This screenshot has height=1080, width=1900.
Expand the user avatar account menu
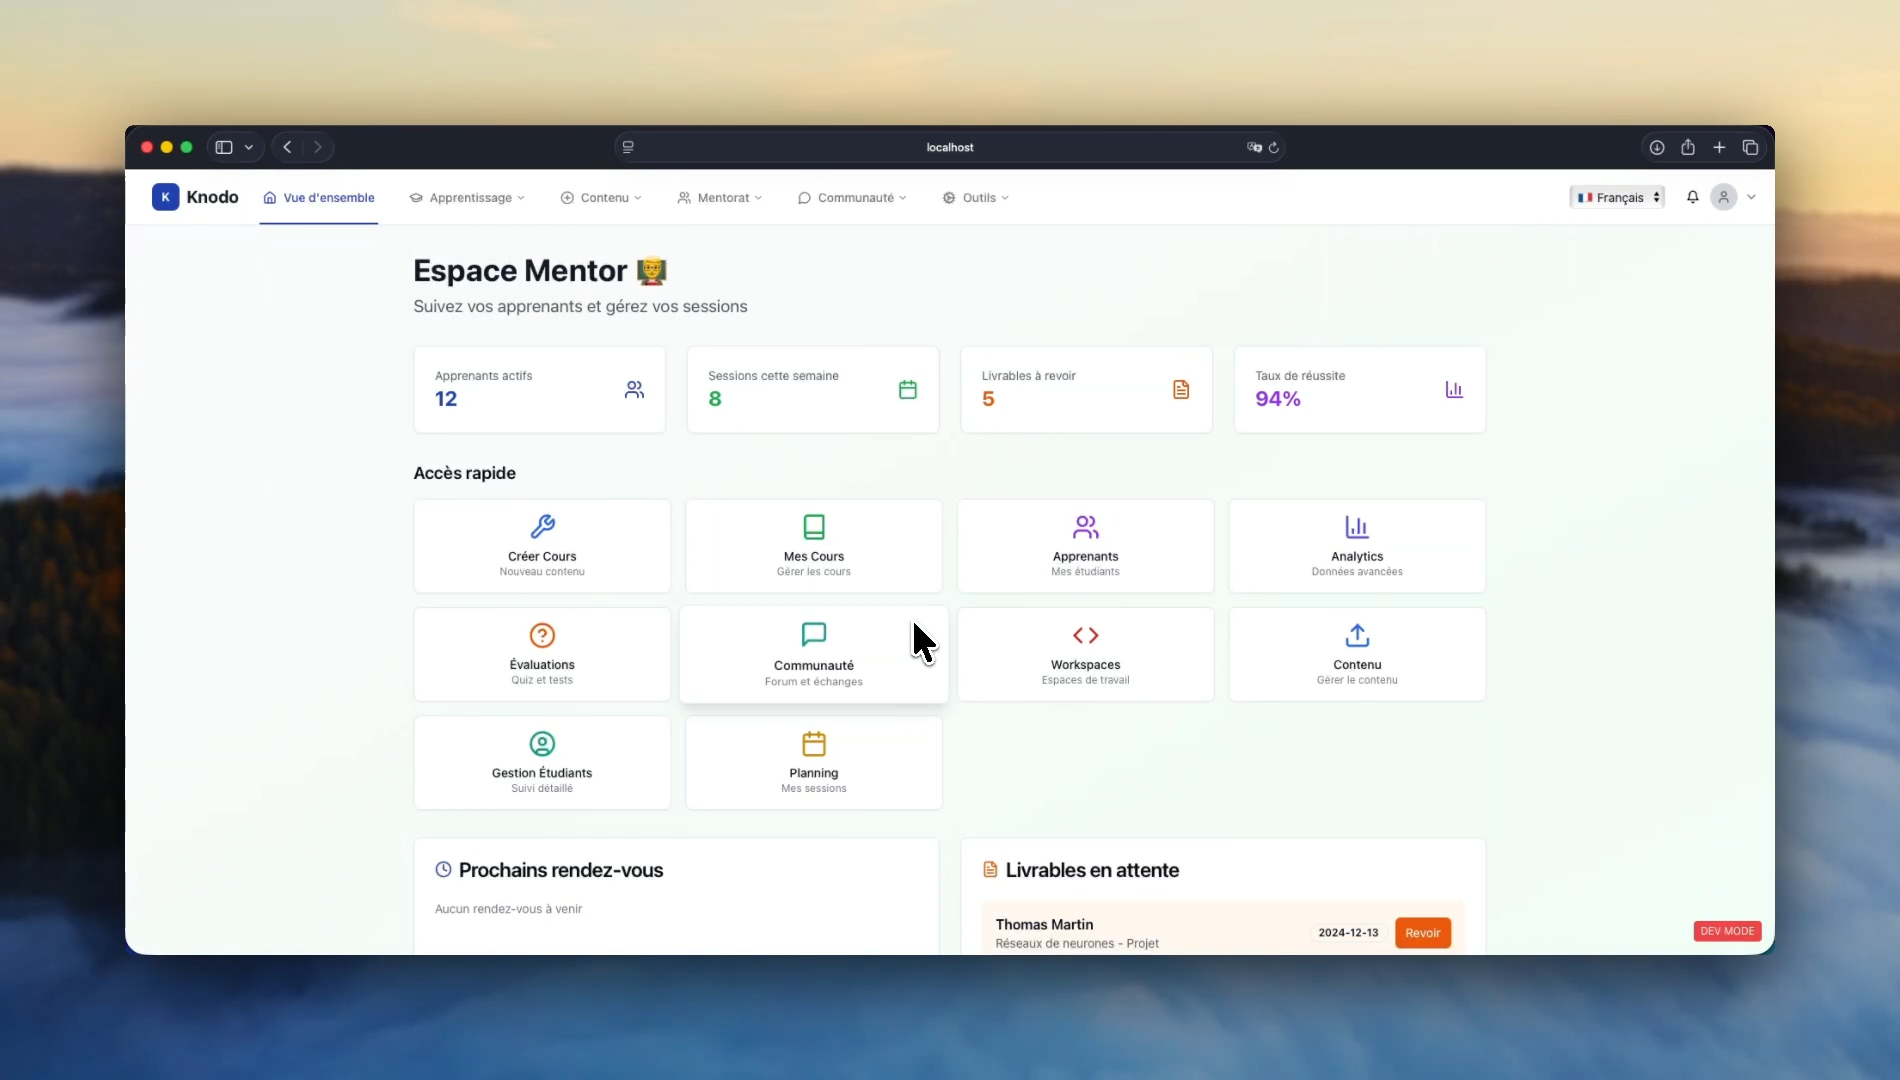[1733, 197]
